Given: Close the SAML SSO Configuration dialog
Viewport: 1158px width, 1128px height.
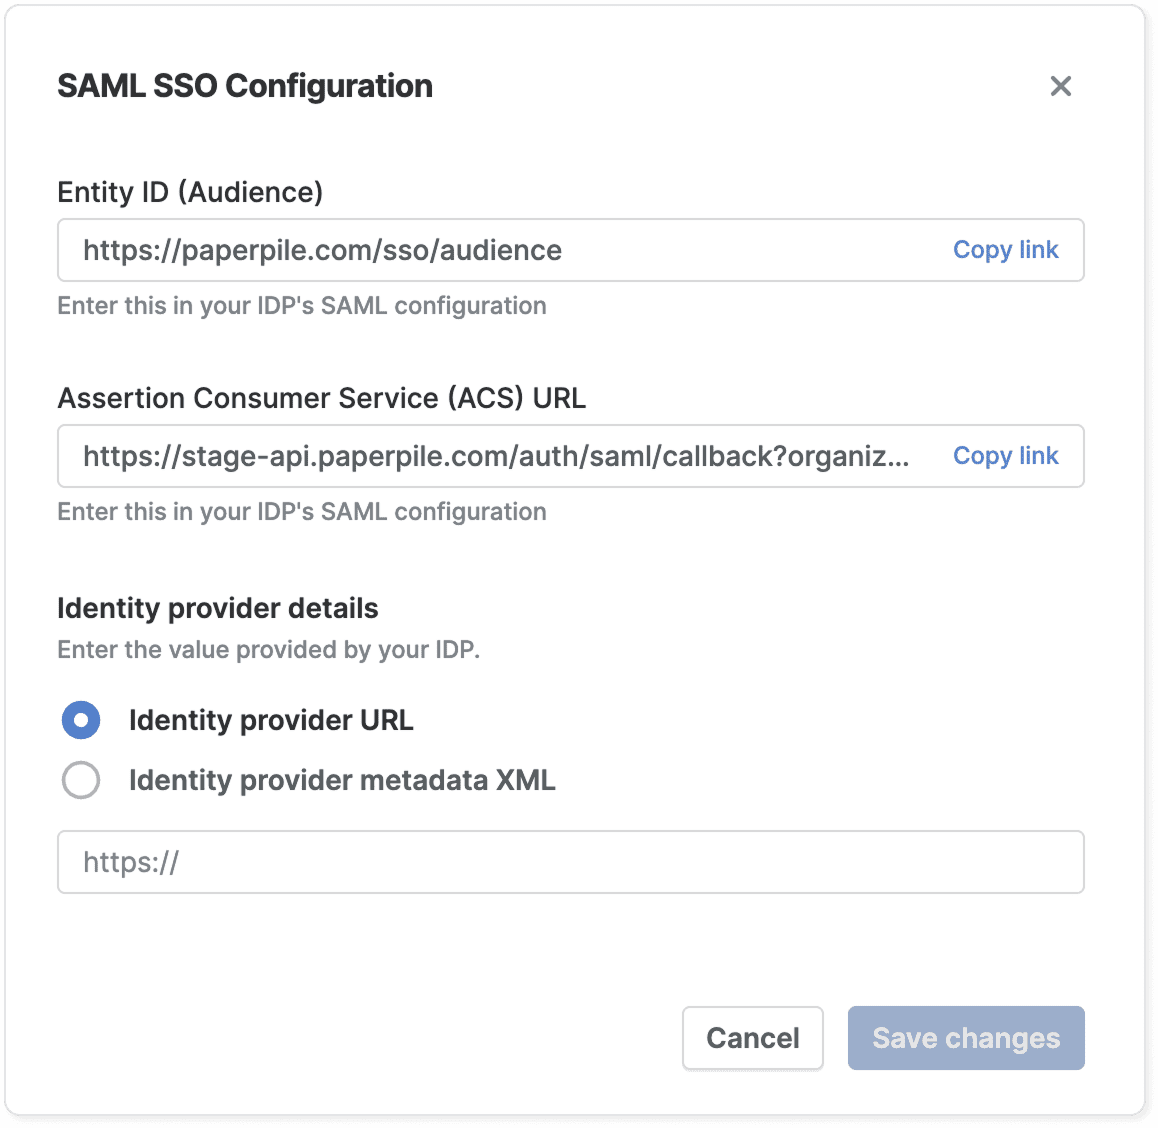Looking at the screenshot, I should tap(1060, 86).
